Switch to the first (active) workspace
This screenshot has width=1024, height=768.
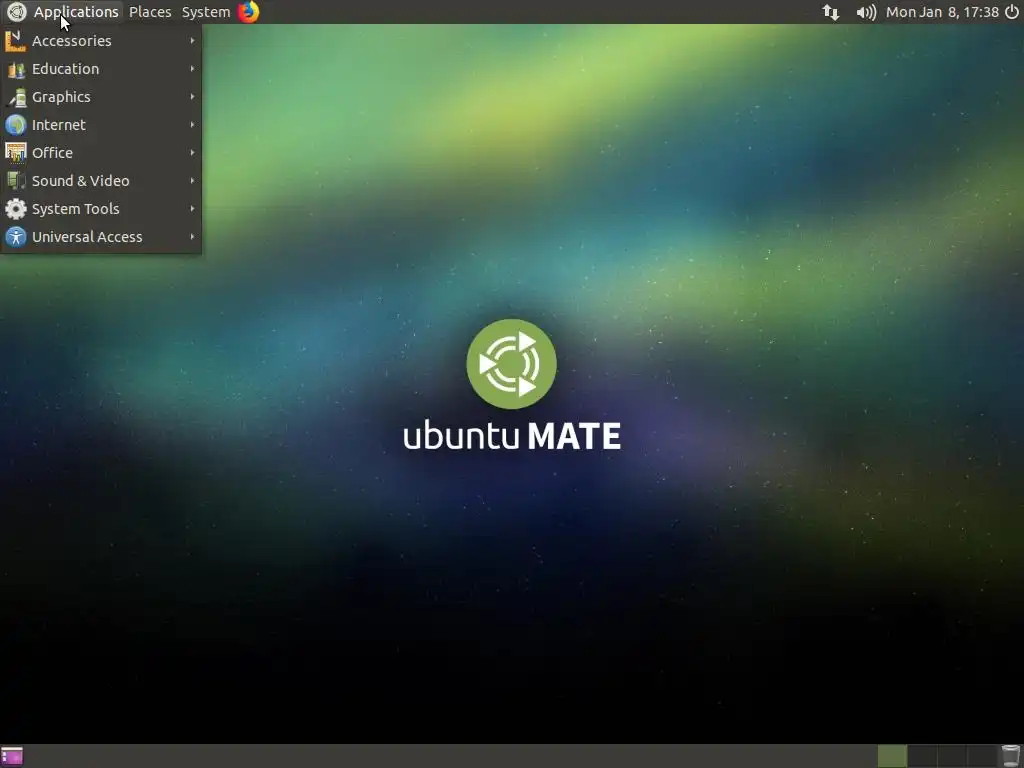point(892,756)
